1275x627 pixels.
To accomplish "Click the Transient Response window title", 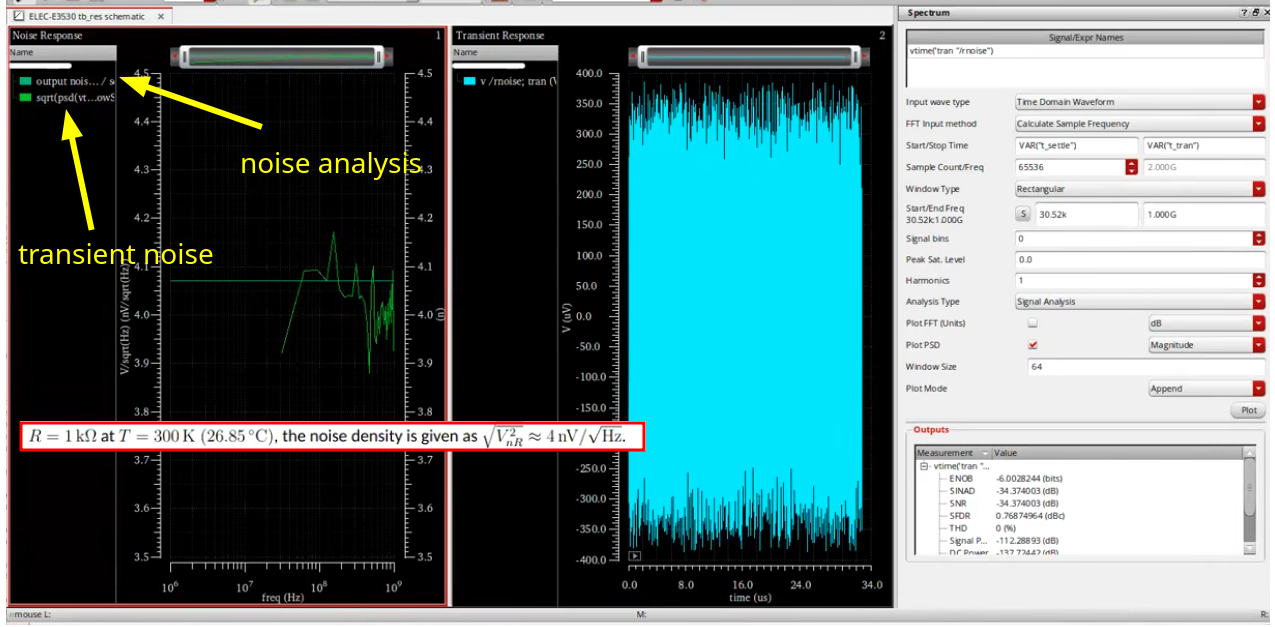I will 500,35.
